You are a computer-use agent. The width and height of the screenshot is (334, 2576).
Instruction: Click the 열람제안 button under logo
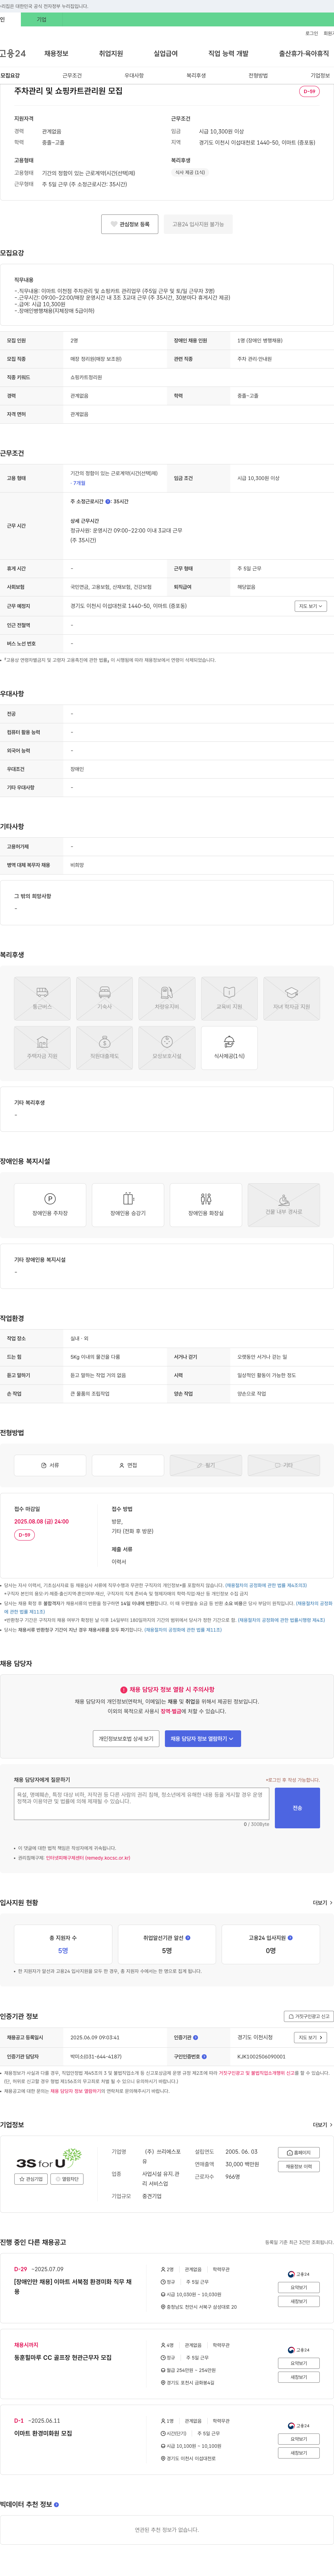68,2179
